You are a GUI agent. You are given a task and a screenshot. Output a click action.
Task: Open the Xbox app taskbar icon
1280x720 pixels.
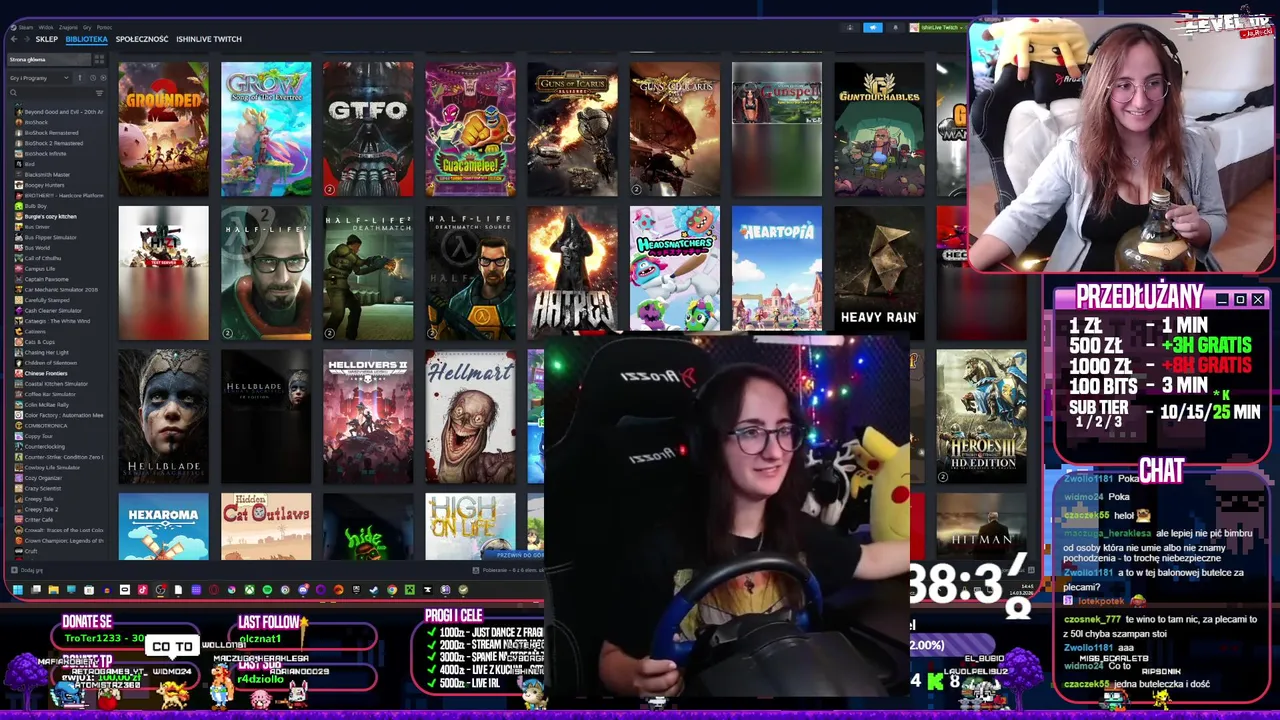[x=250, y=590]
